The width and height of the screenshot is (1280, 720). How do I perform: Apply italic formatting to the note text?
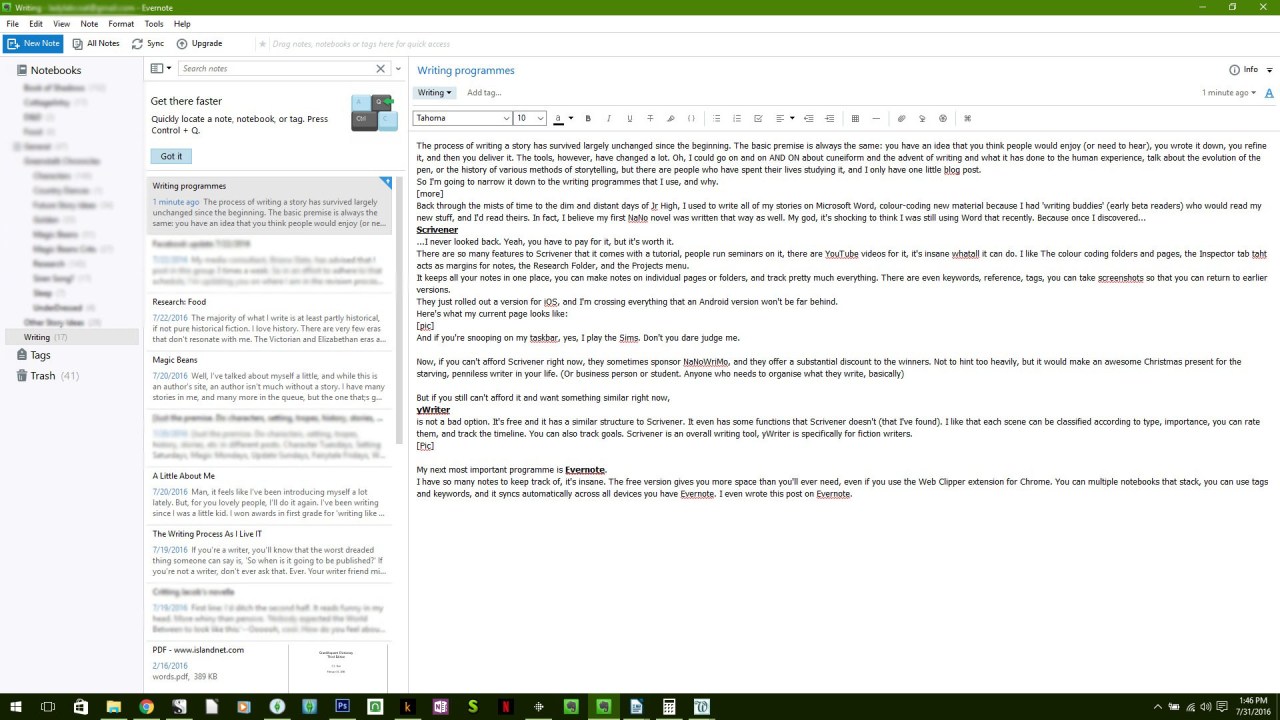coord(609,118)
